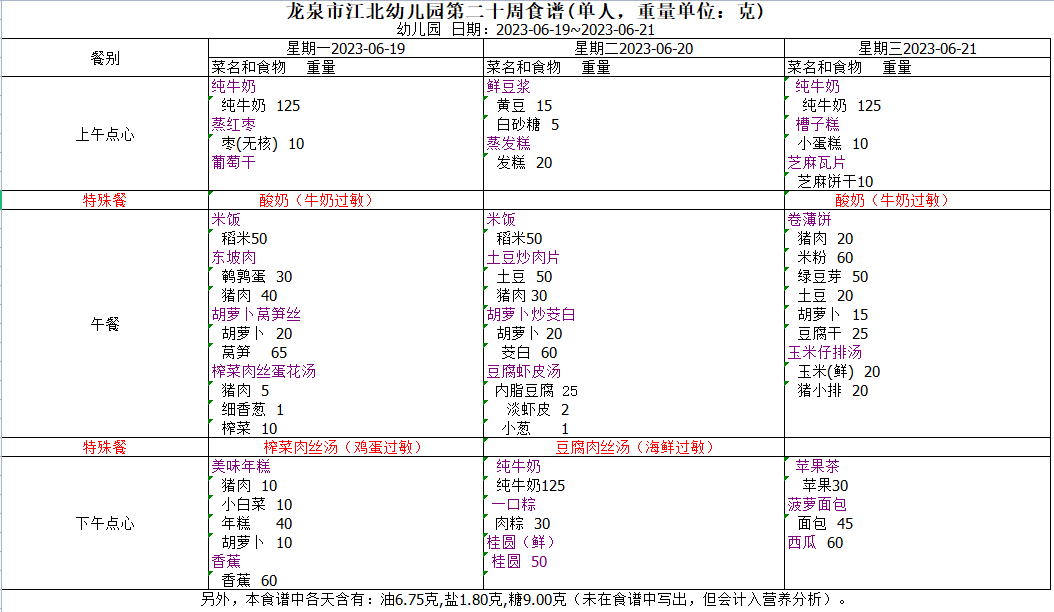Viewport: 1054px width, 612px height.
Task: Click the 茭白 60 ingredient
Action: [x=529, y=352]
